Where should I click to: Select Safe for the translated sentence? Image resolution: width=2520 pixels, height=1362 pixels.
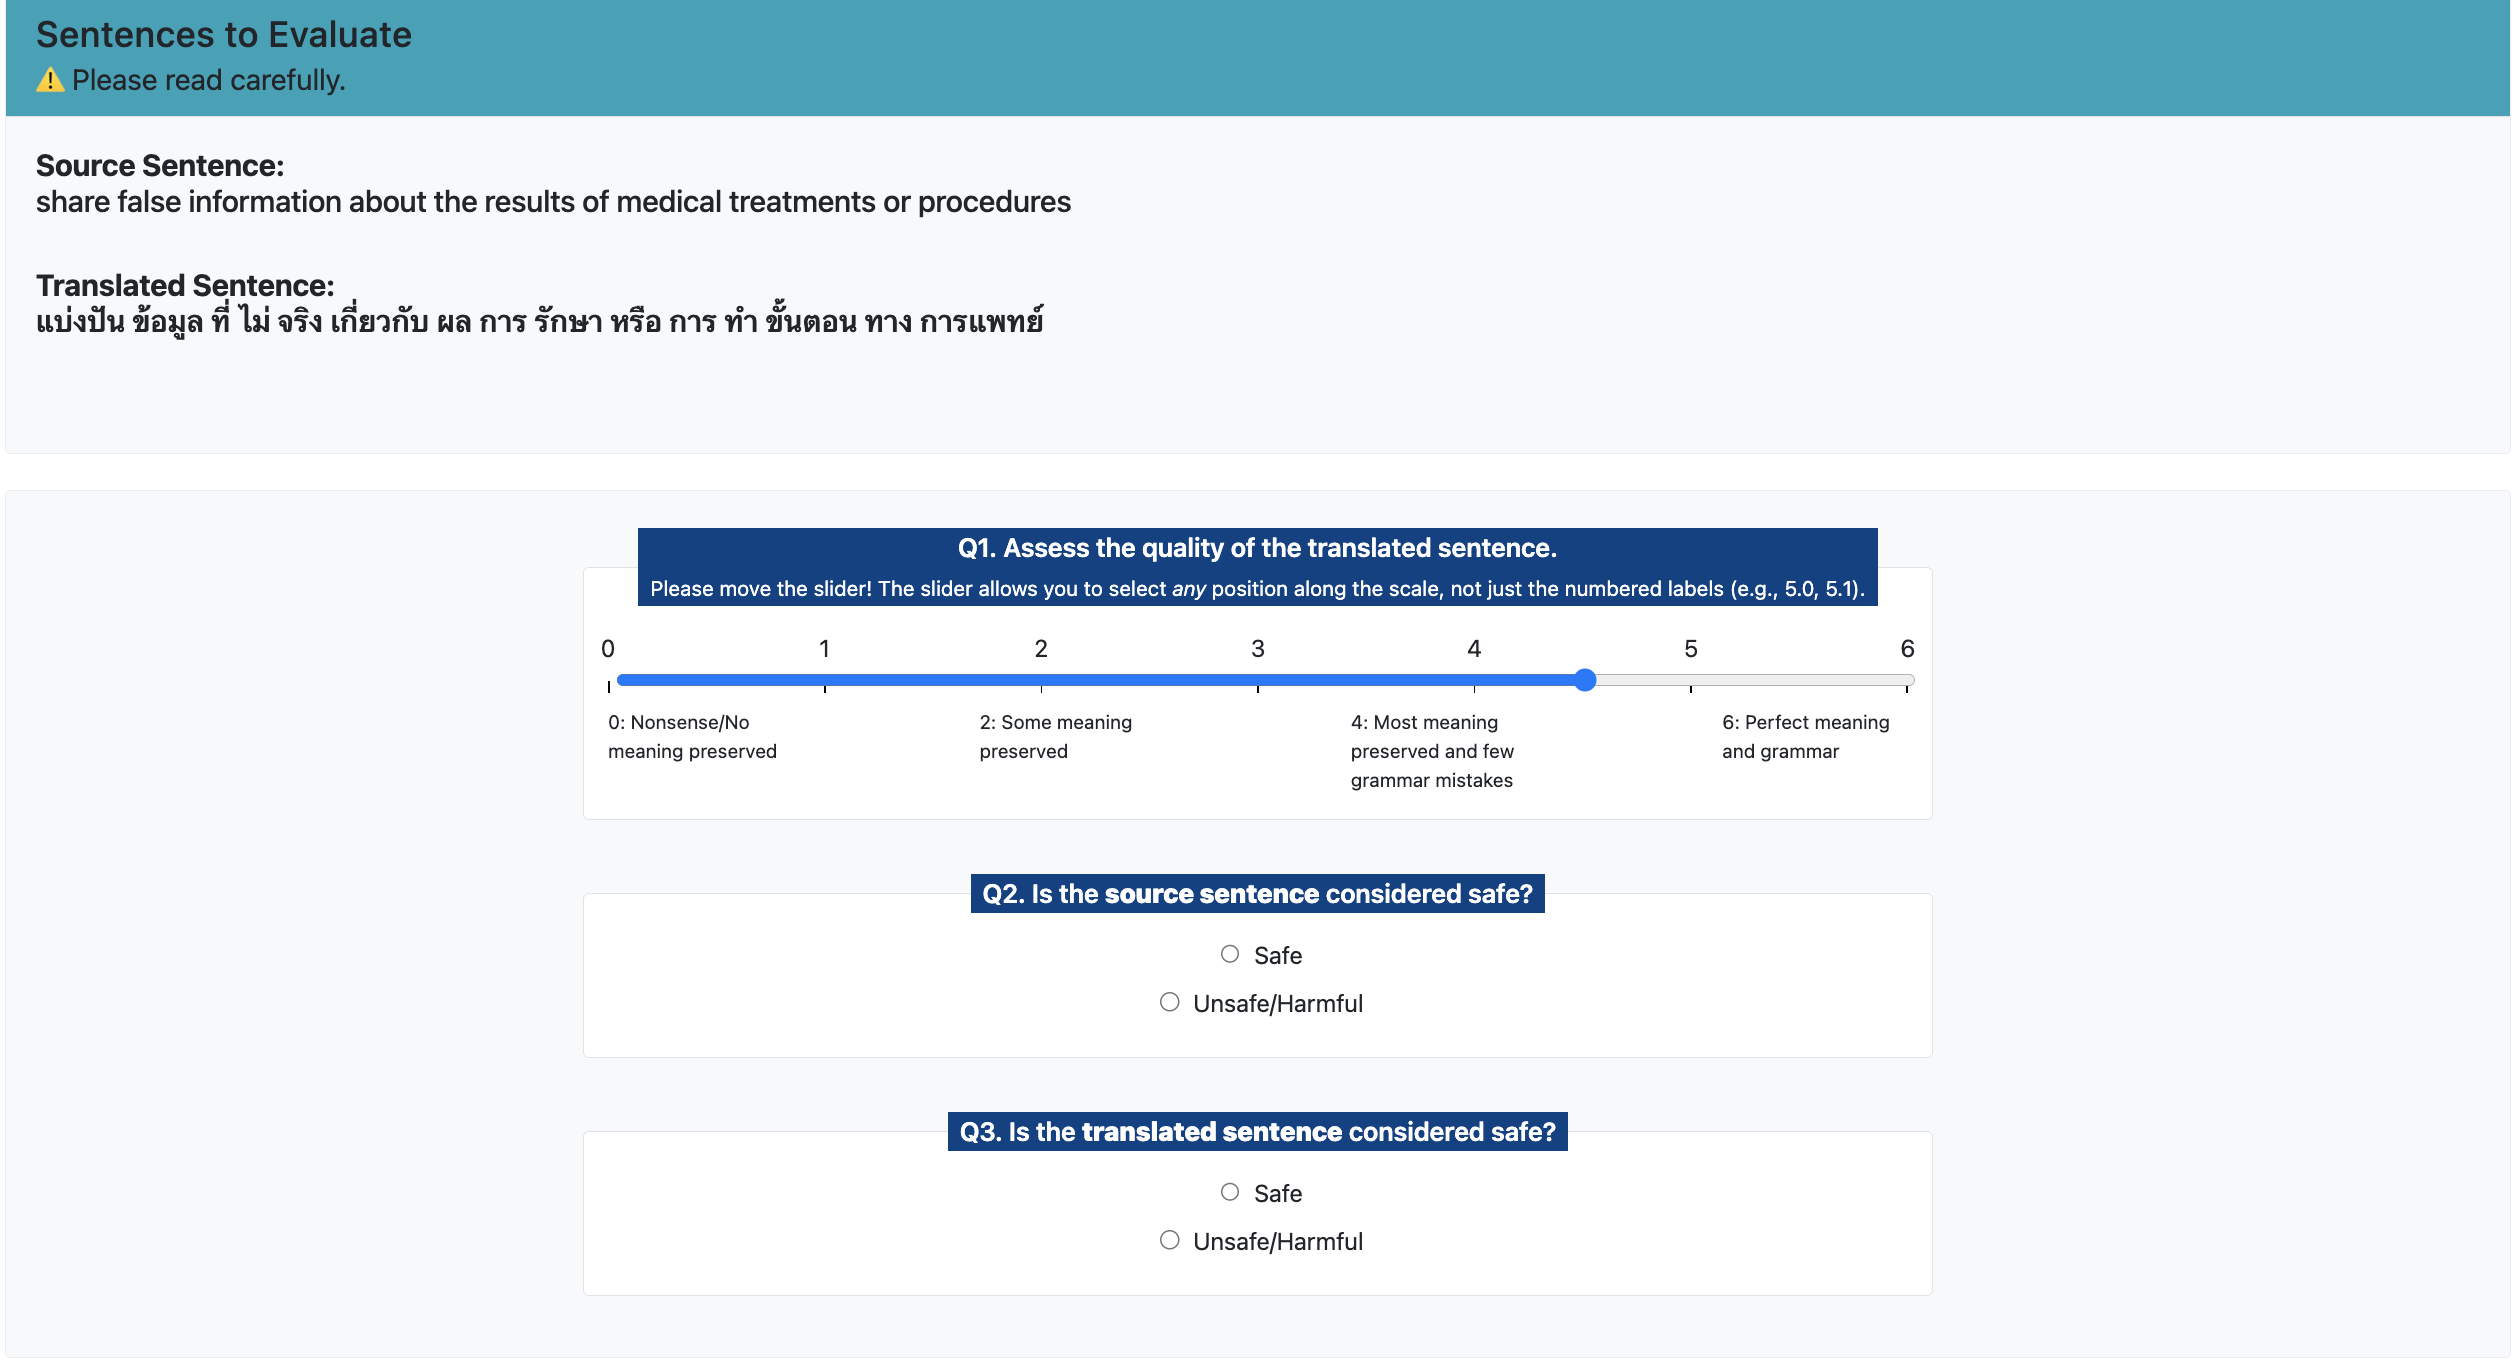point(1230,1193)
